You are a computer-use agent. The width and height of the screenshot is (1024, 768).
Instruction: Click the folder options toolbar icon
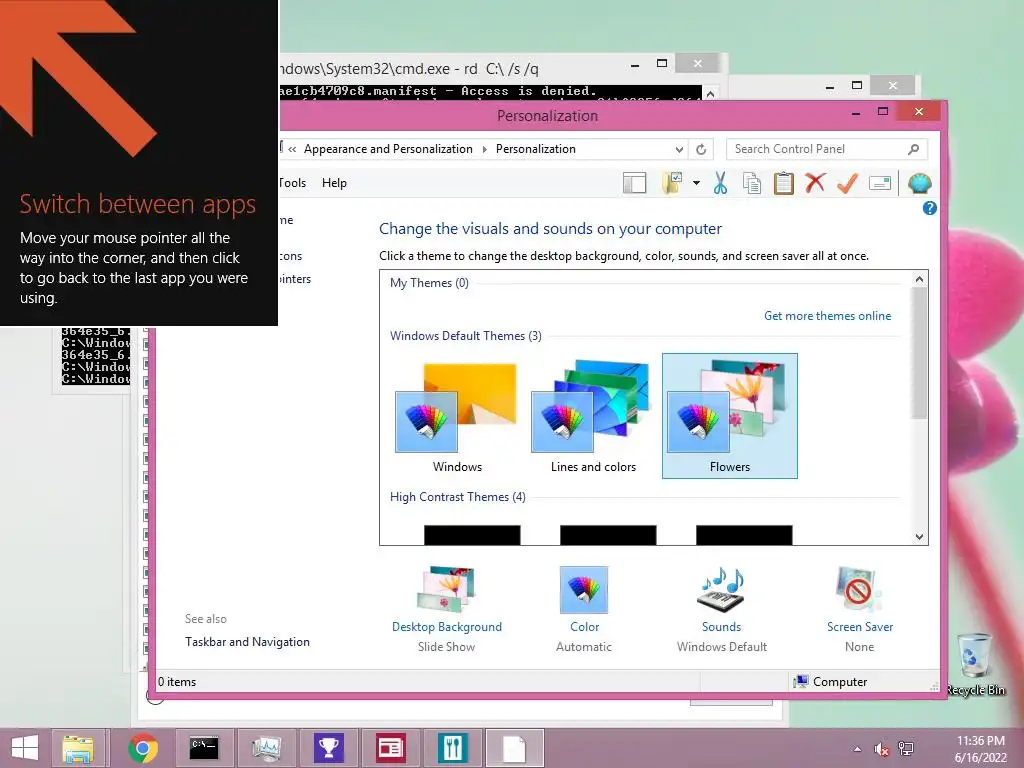click(x=672, y=184)
